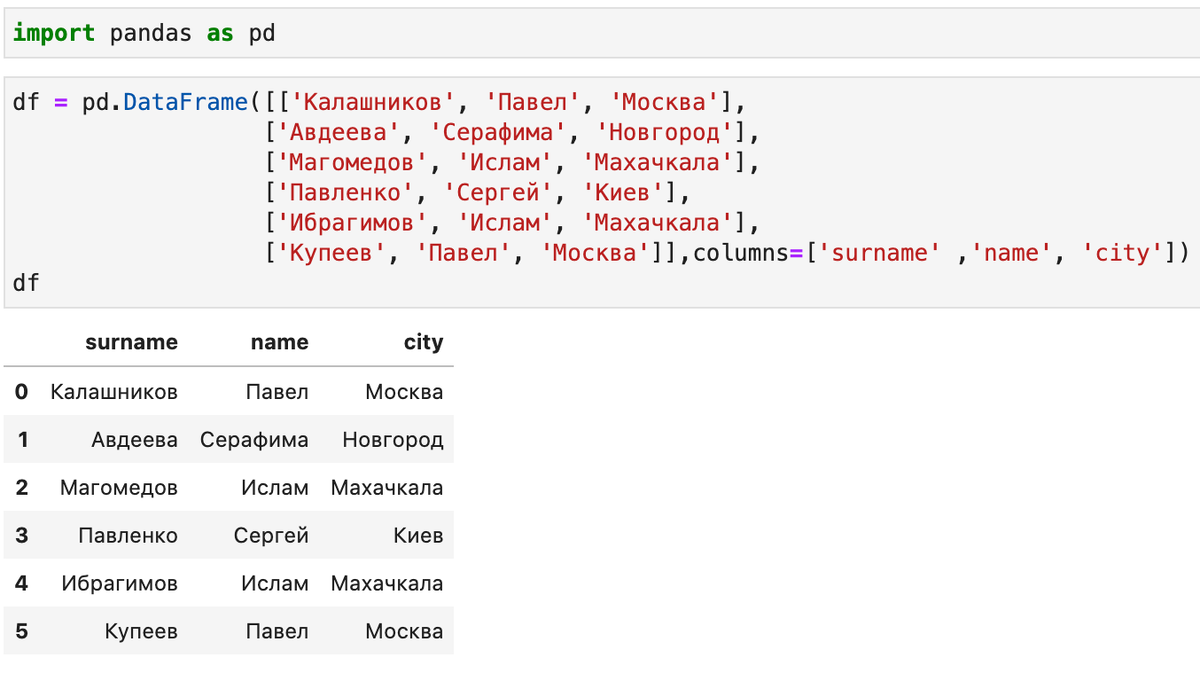Viewport: 1200px width, 681px height.
Task: Click the Калашников cell in the output table
Action: (114, 392)
